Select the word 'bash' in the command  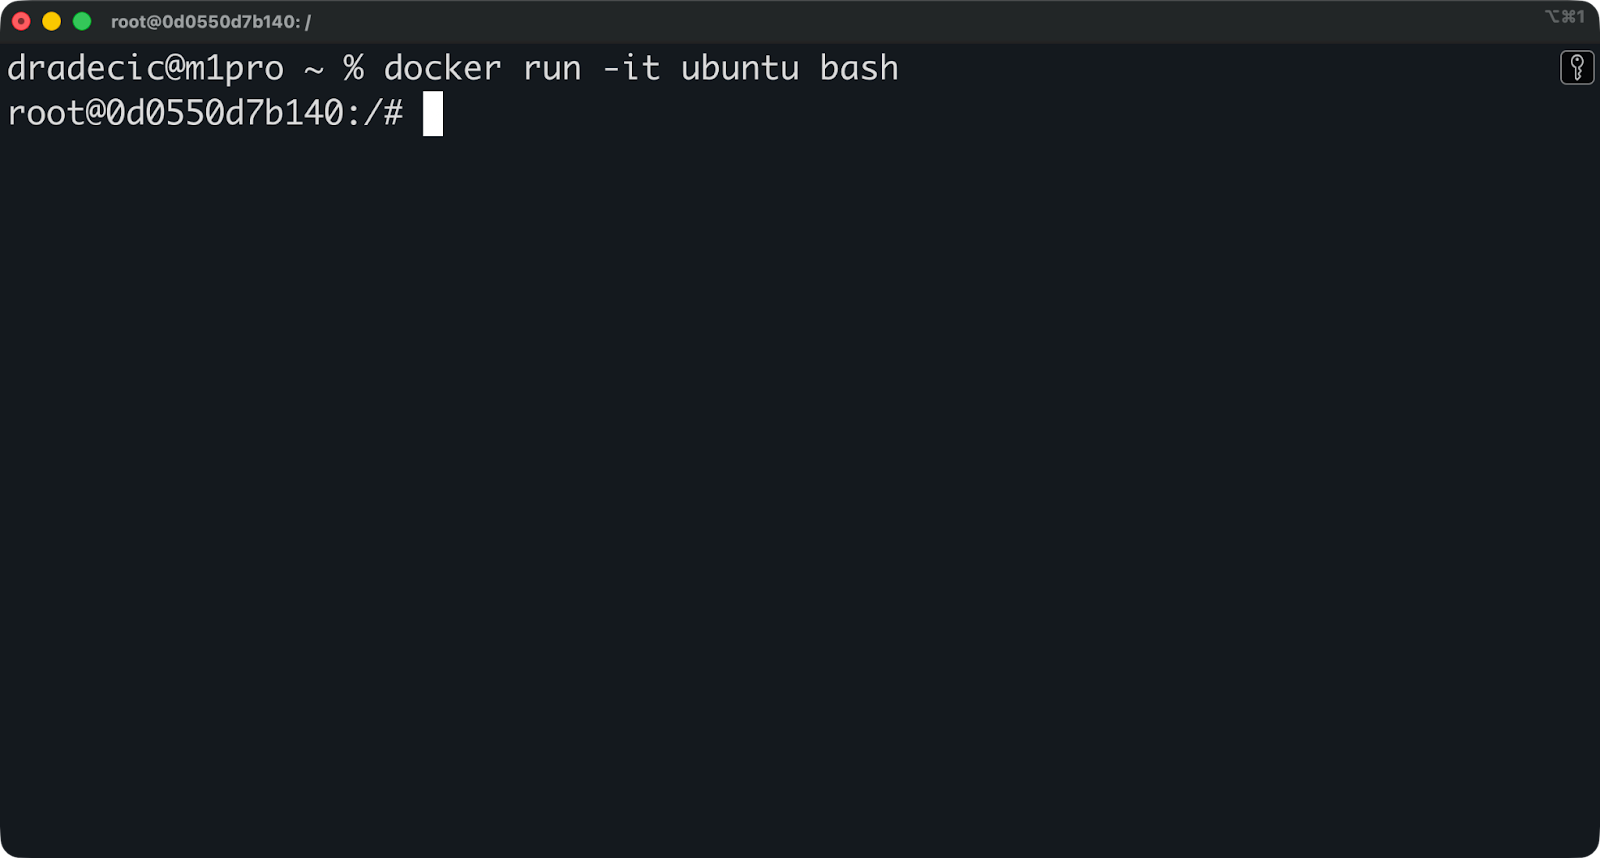(x=860, y=68)
